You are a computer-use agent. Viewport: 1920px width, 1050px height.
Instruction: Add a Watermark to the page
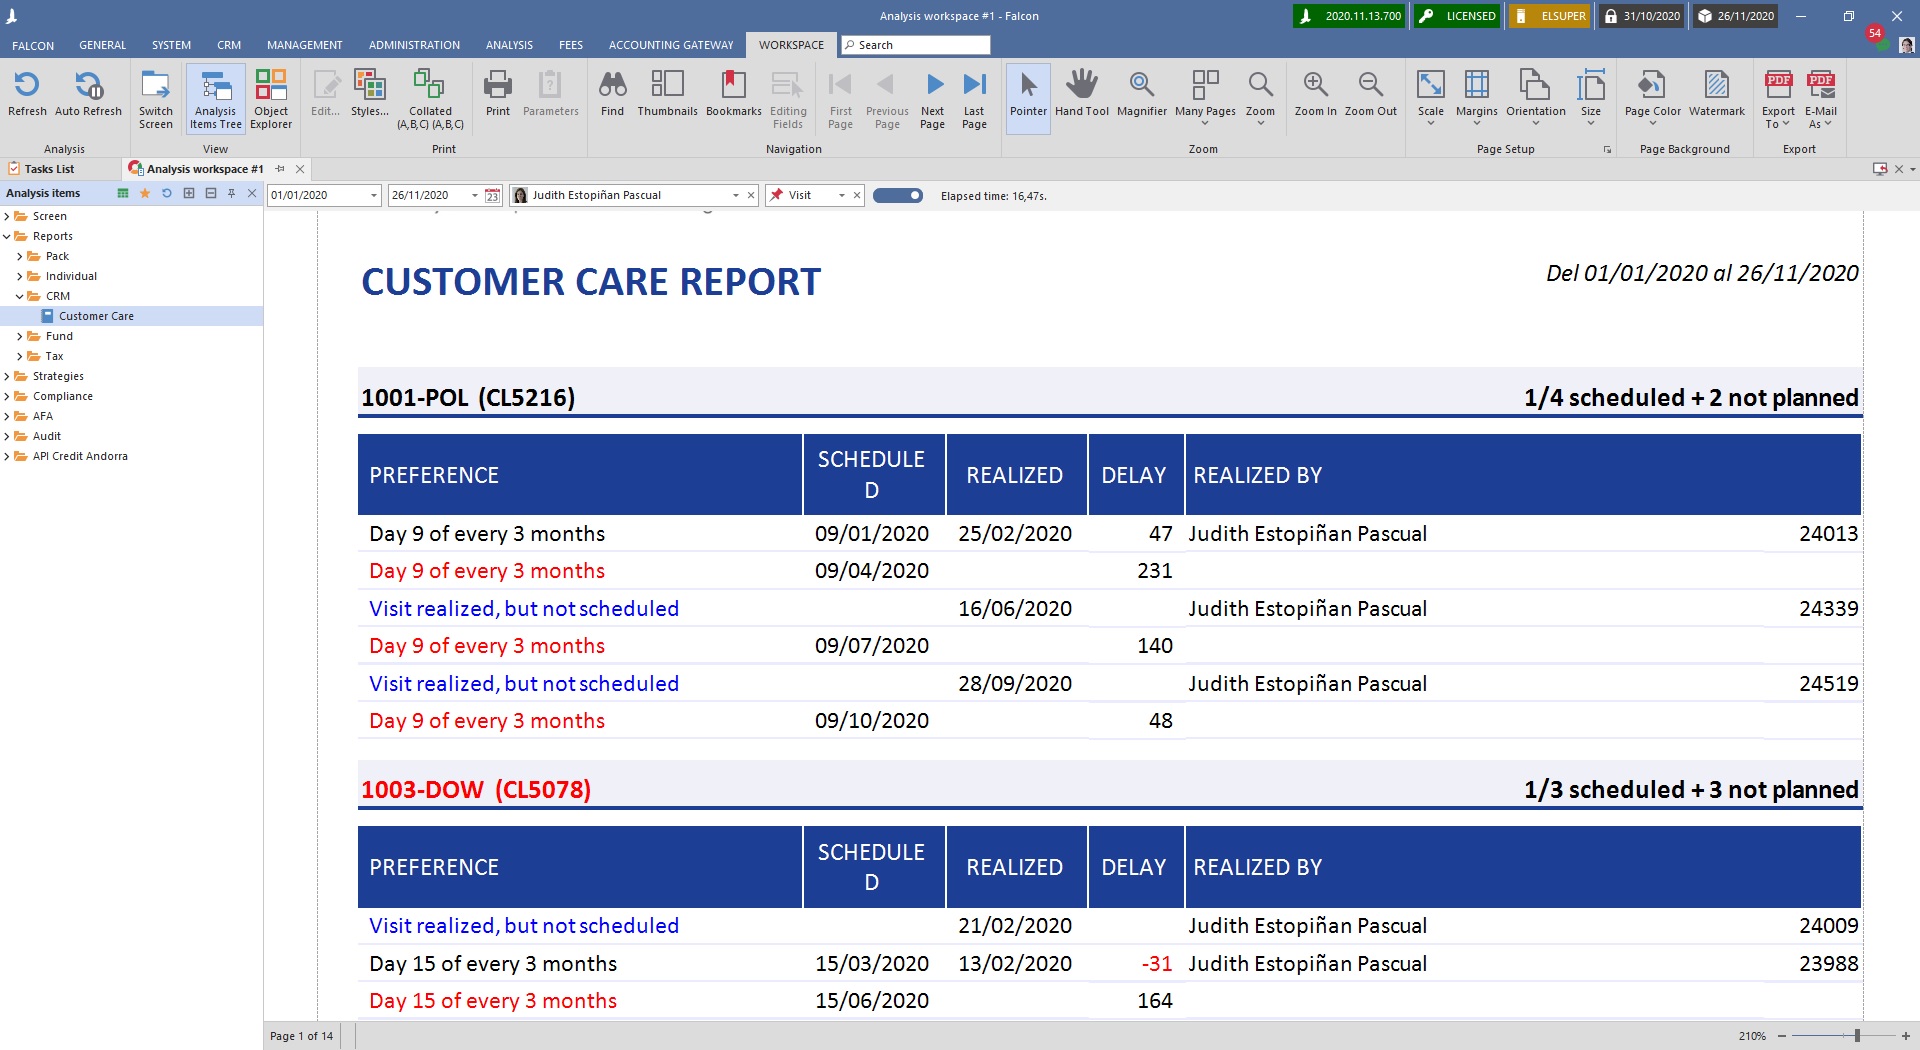(1716, 95)
